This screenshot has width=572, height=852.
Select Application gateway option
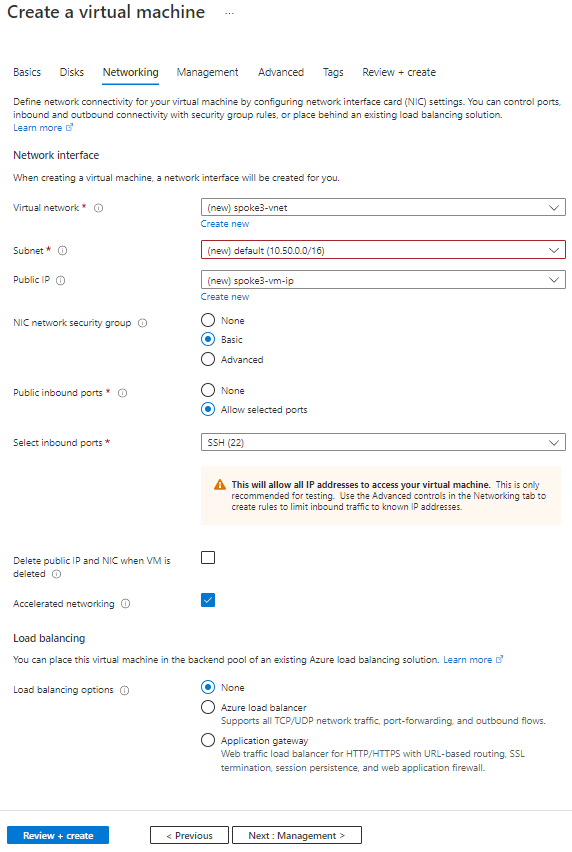(208, 740)
